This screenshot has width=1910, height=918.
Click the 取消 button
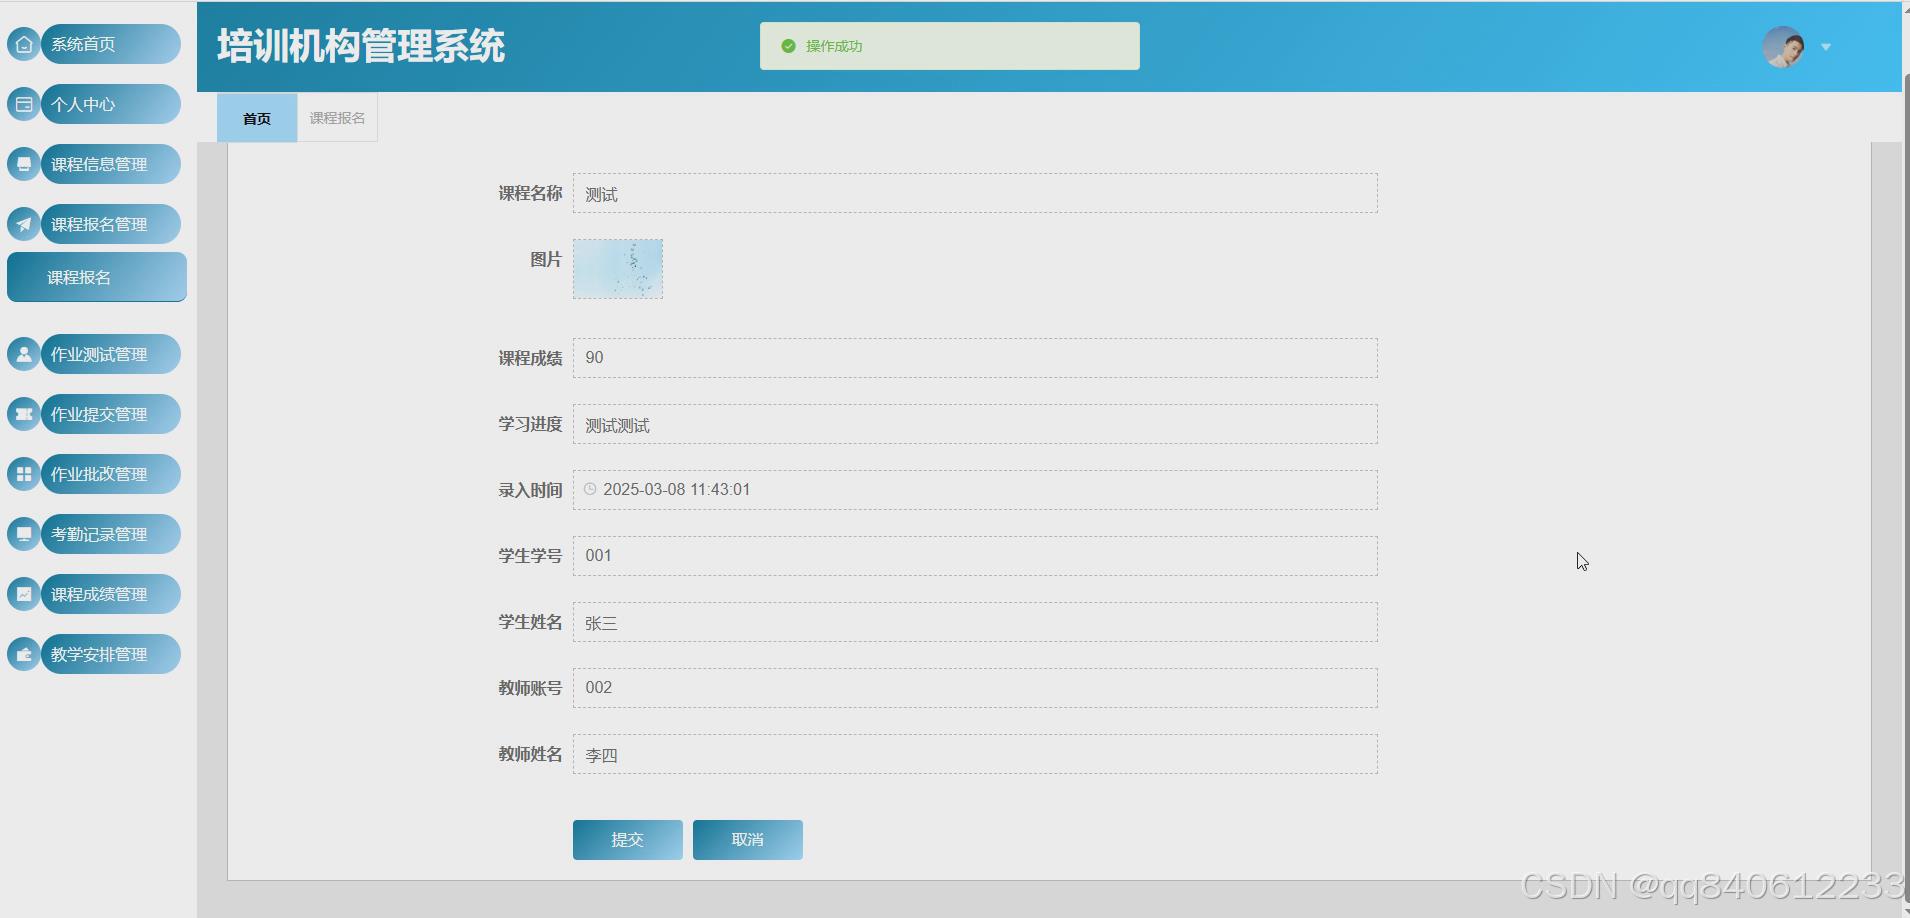tap(748, 840)
